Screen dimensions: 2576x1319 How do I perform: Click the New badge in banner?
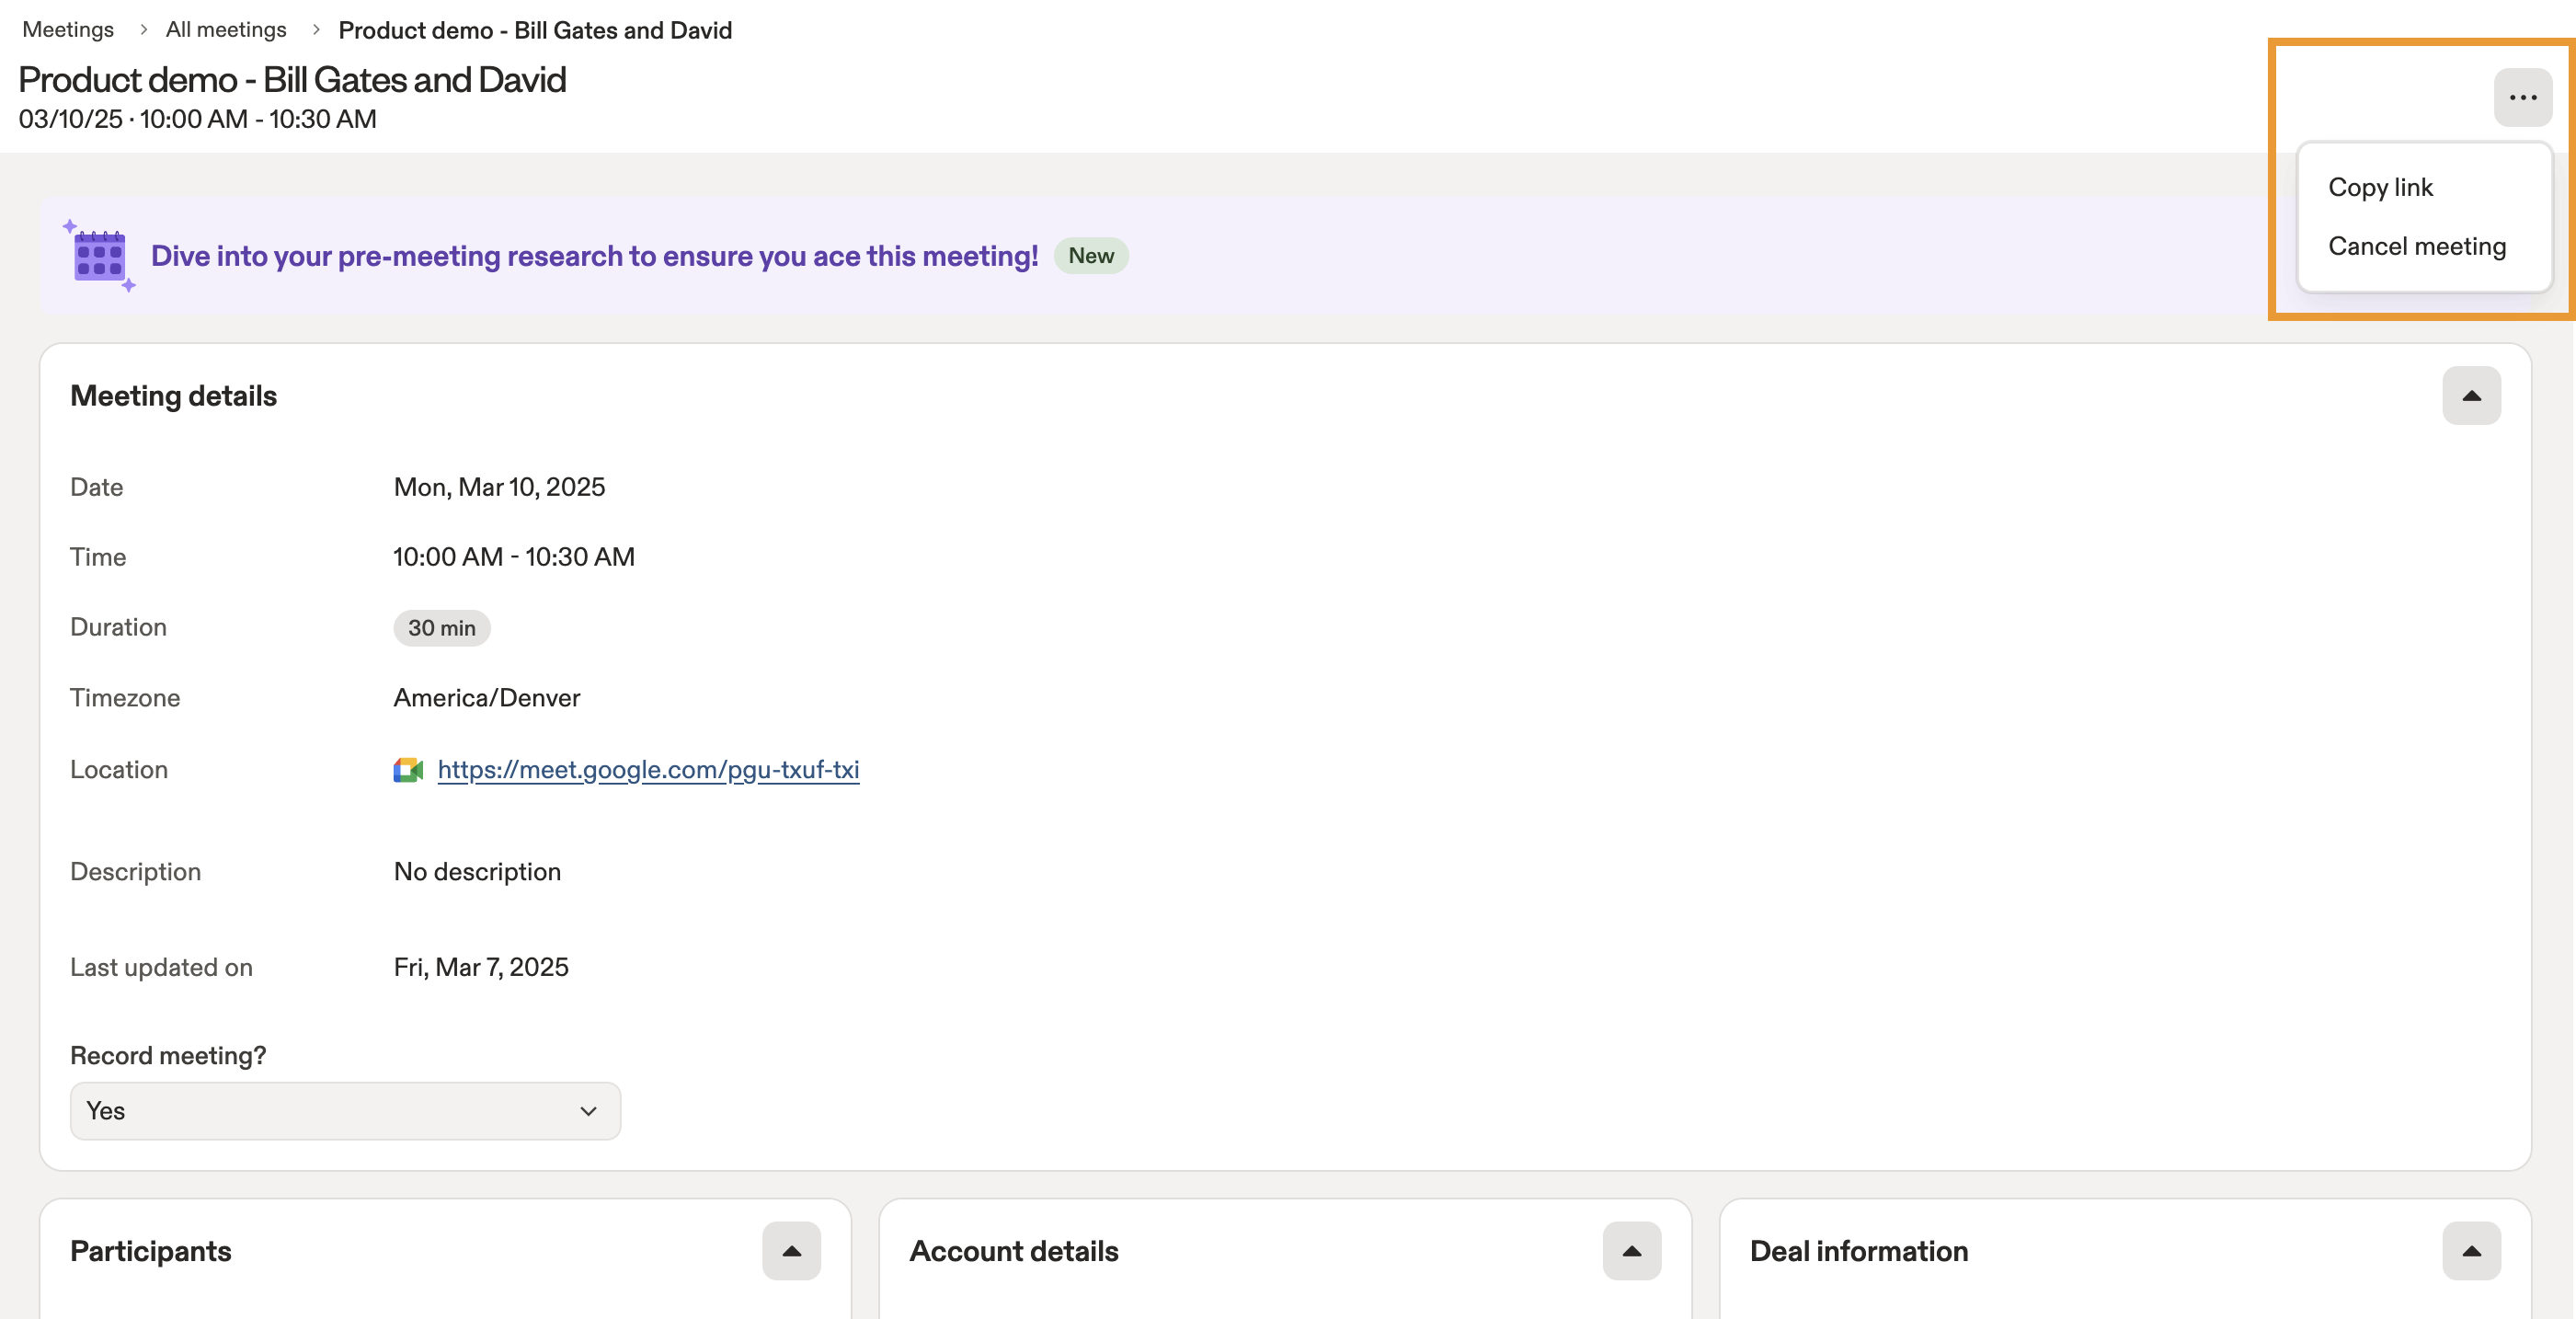pyautogui.click(x=1090, y=256)
